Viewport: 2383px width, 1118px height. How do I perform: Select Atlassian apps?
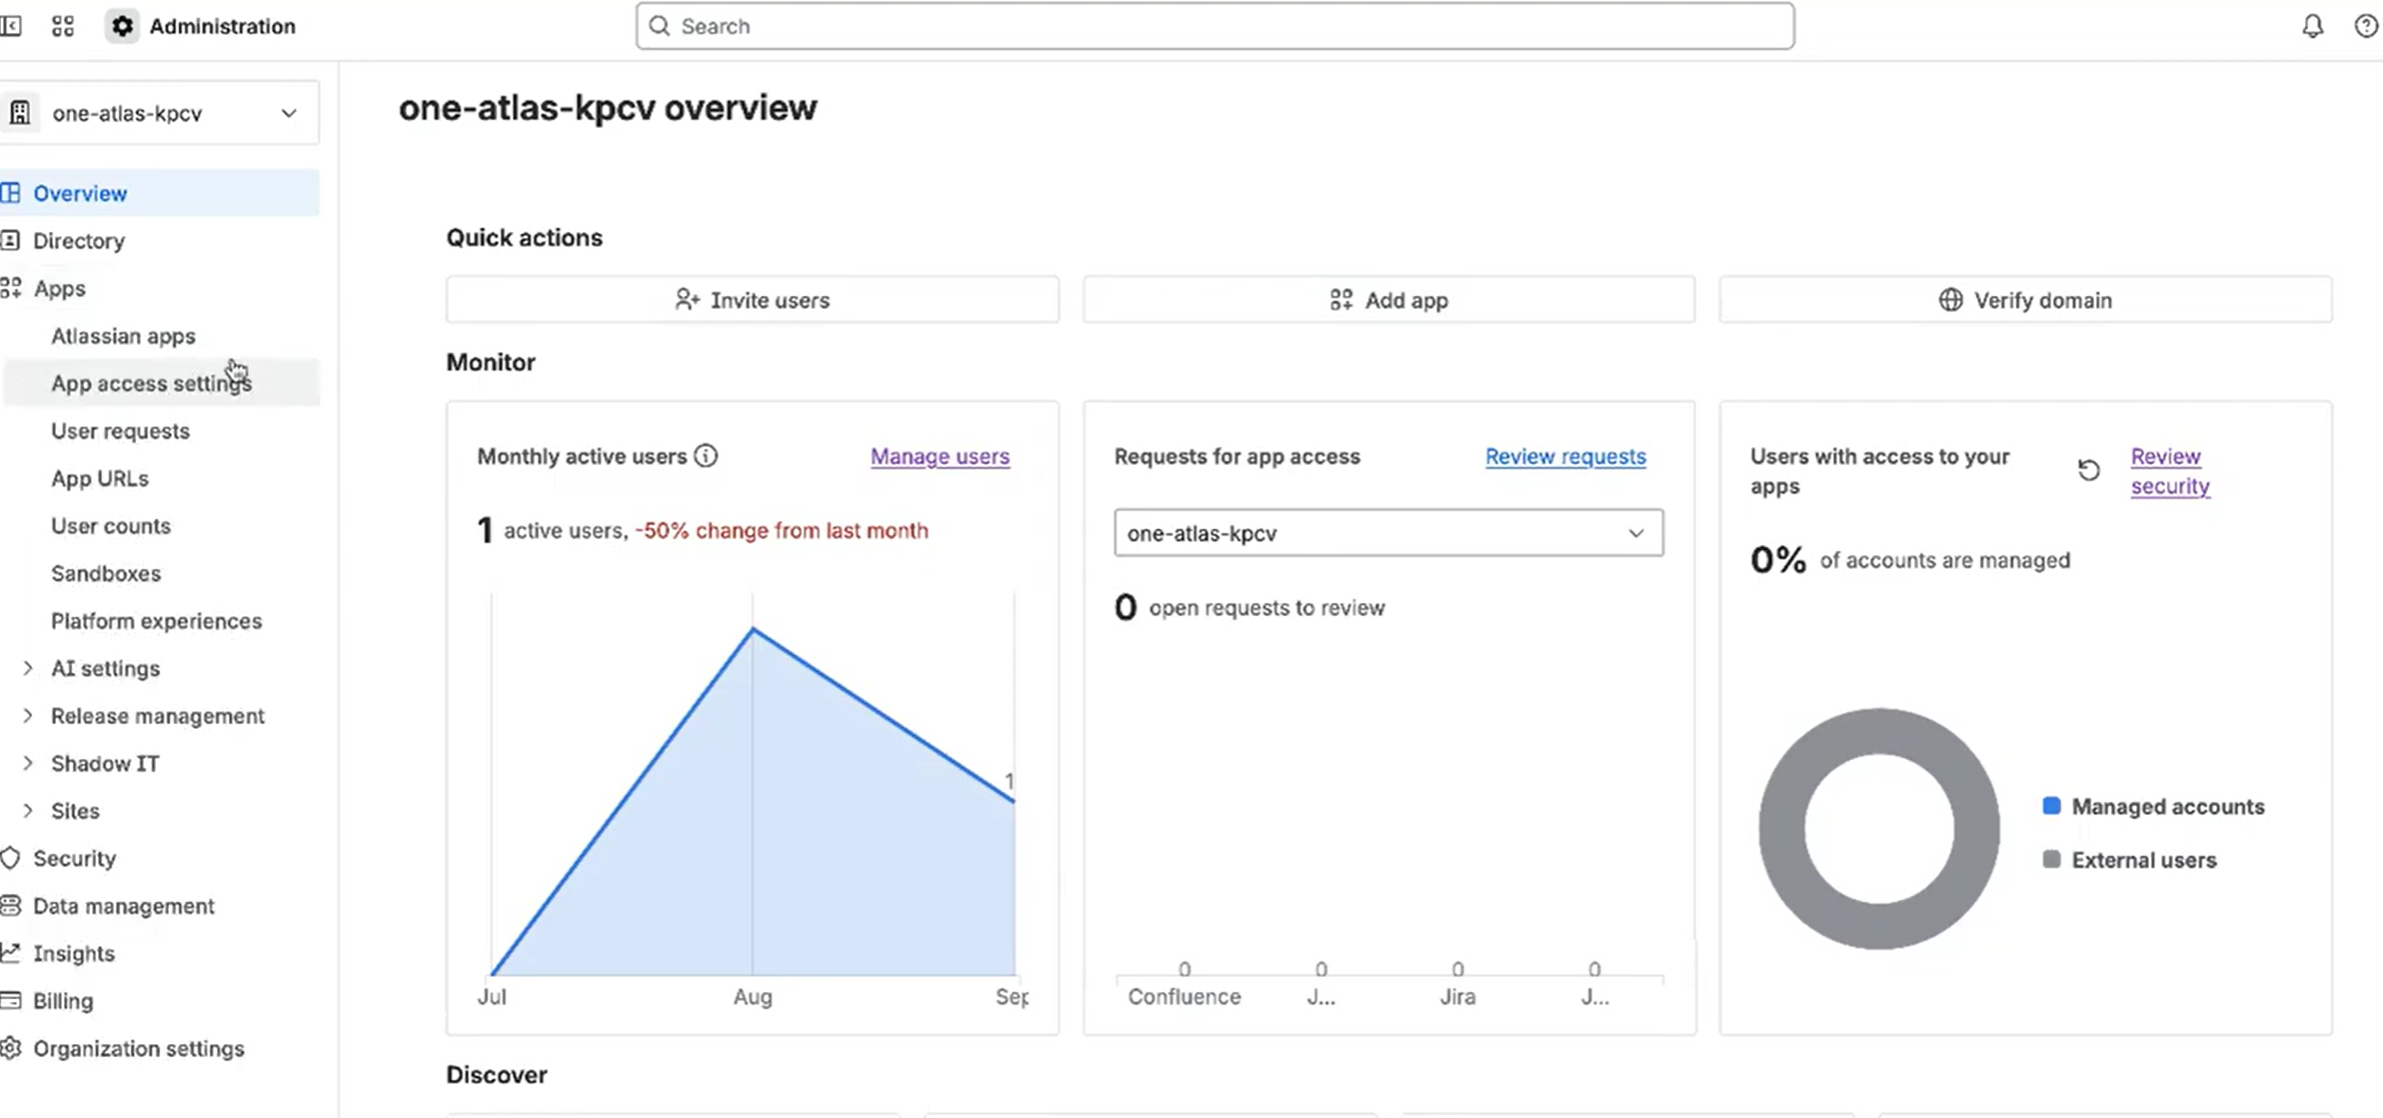point(123,336)
